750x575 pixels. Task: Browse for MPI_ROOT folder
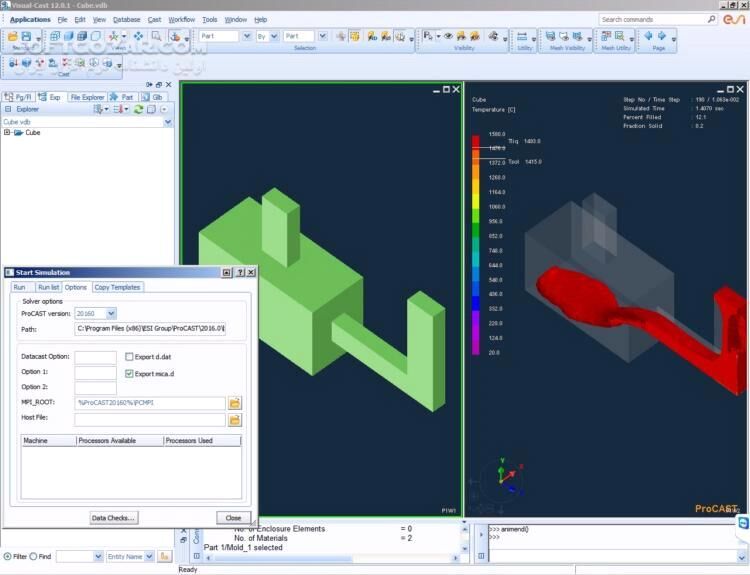pyautogui.click(x=235, y=403)
